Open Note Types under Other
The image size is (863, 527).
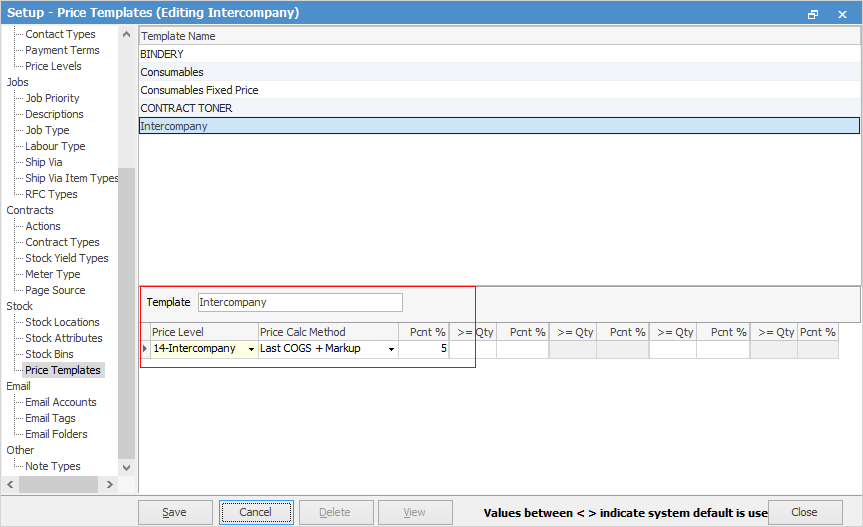[53, 466]
